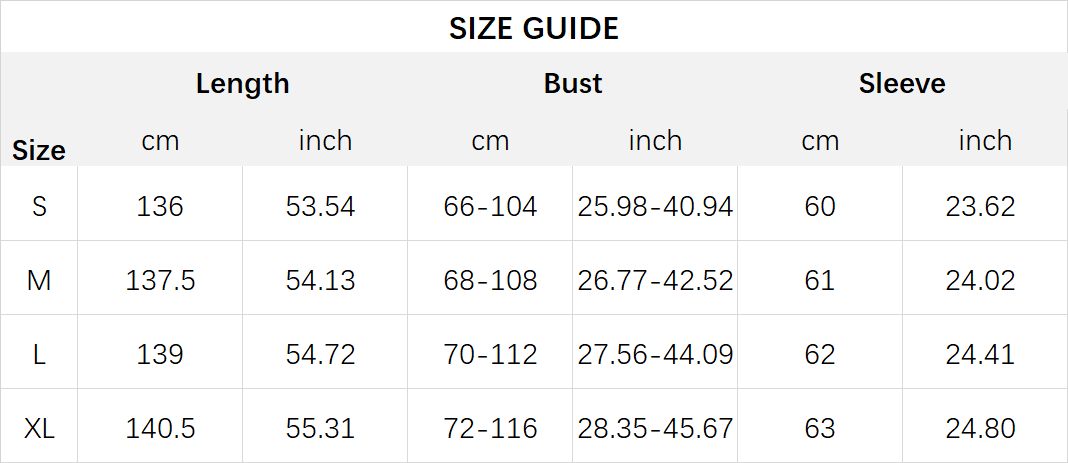The image size is (1068, 463).
Task: Click the 28.35-45.67 bust inch cell
Action: 655,429
